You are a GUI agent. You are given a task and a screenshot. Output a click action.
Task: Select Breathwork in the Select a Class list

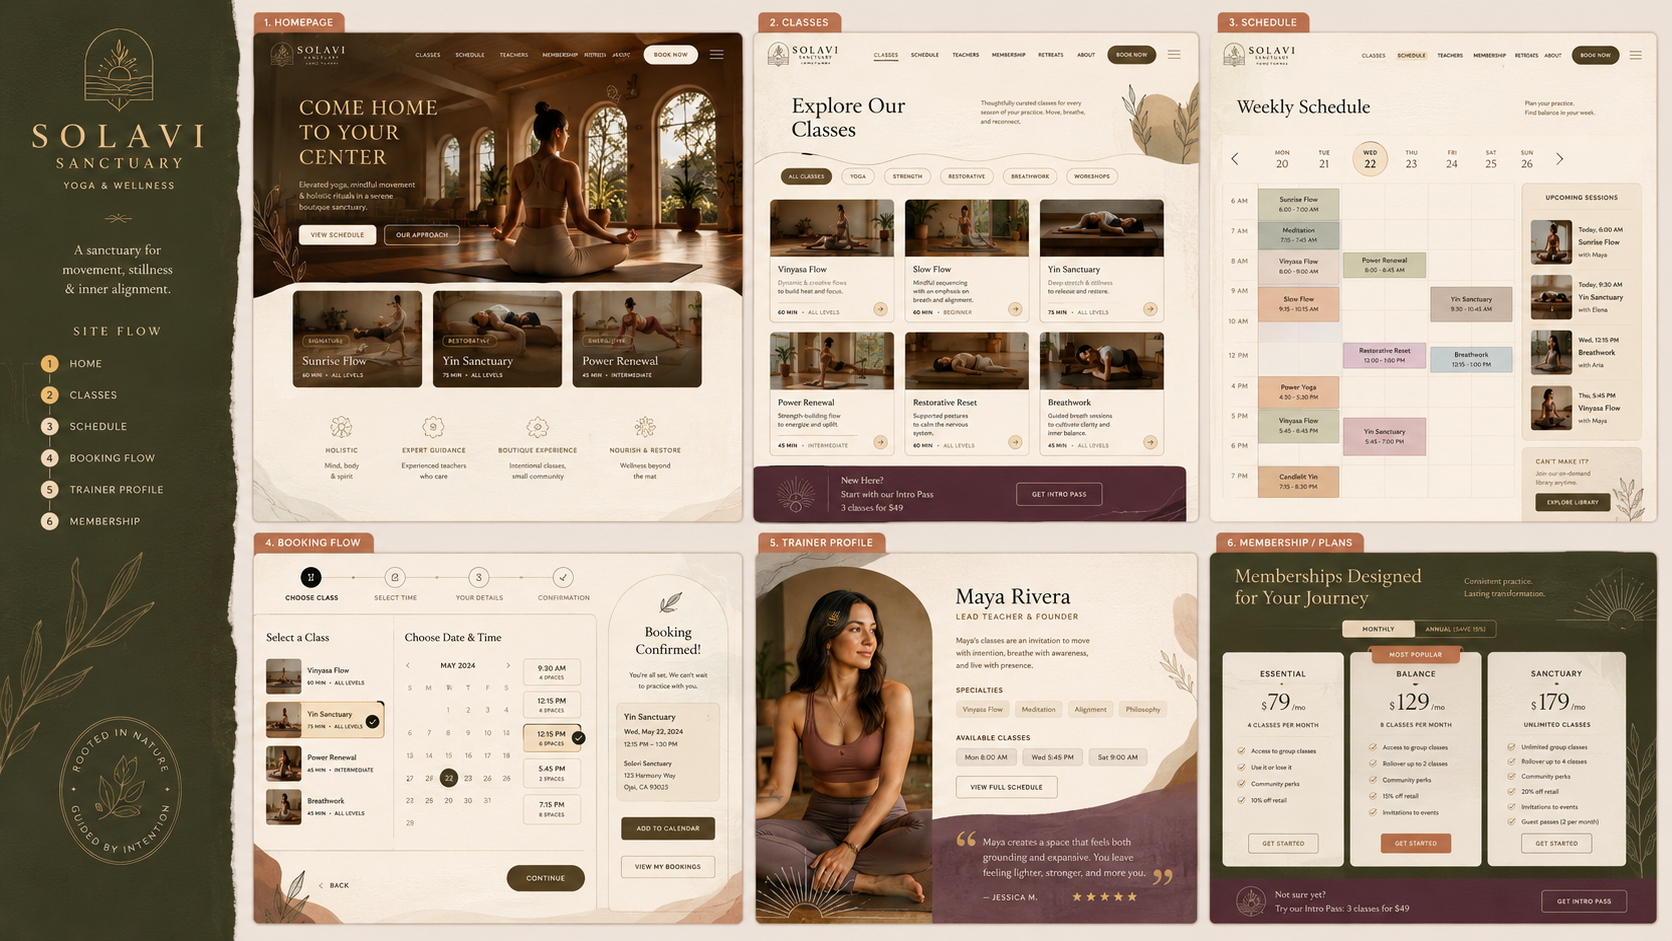(325, 806)
